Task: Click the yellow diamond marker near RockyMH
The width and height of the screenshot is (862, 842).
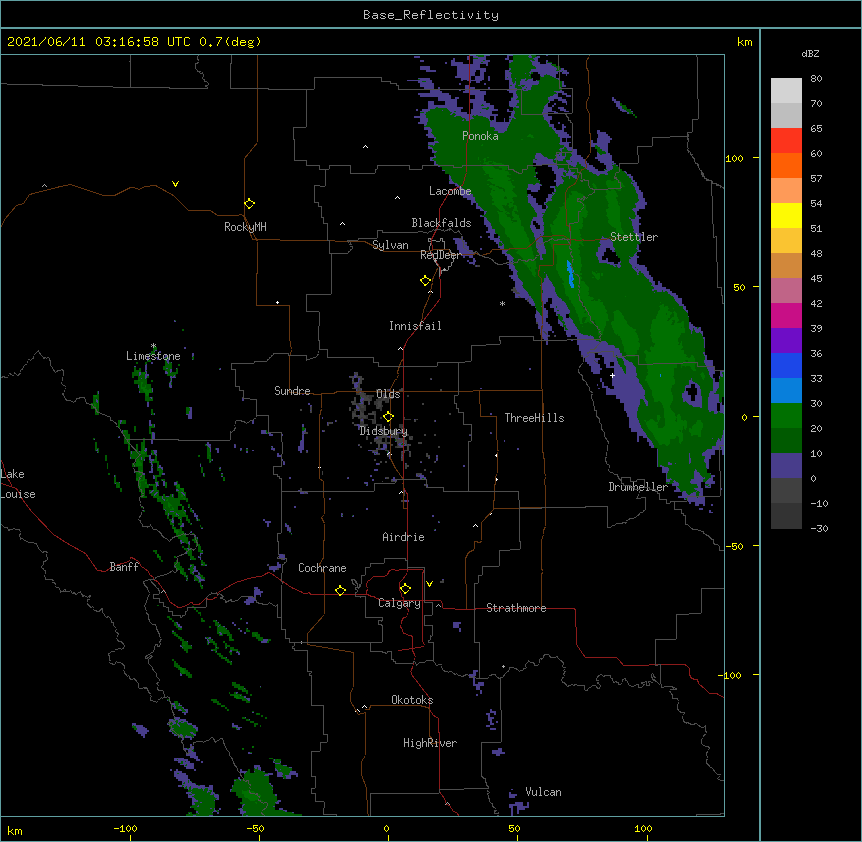Action: coord(249,204)
